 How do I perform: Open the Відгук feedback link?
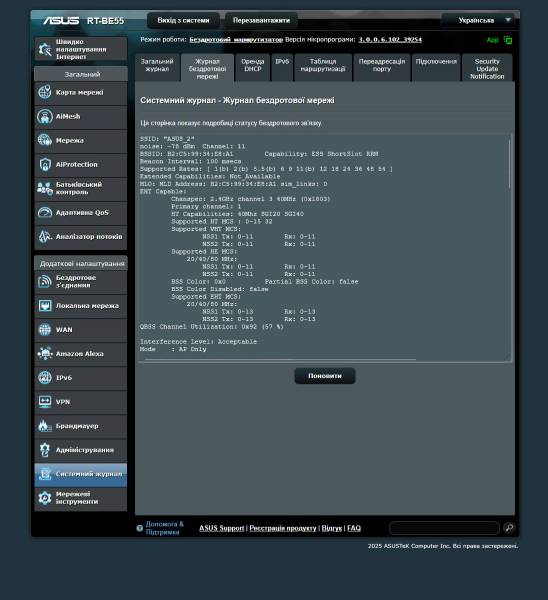(332, 528)
